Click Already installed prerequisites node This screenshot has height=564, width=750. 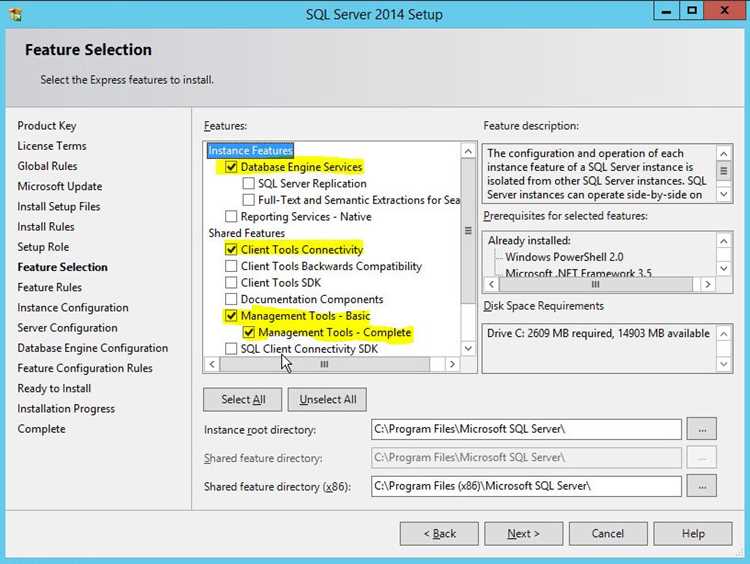(x=529, y=241)
